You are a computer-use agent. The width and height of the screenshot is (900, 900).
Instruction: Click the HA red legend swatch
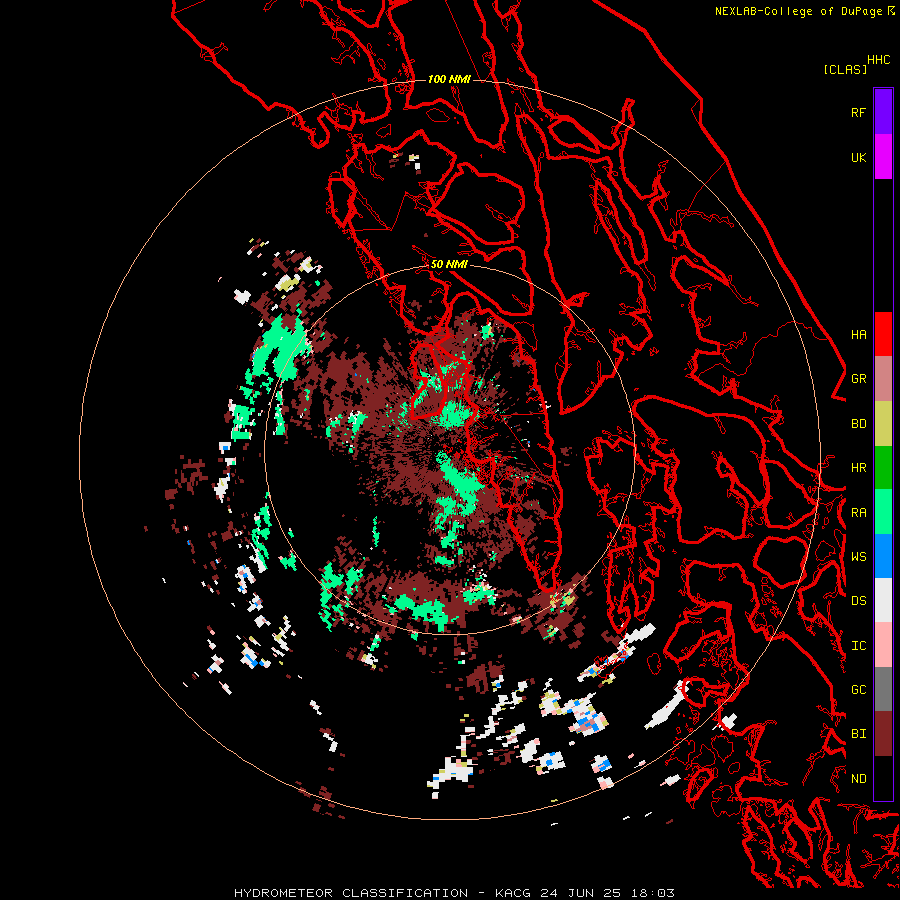coord(883,334)
